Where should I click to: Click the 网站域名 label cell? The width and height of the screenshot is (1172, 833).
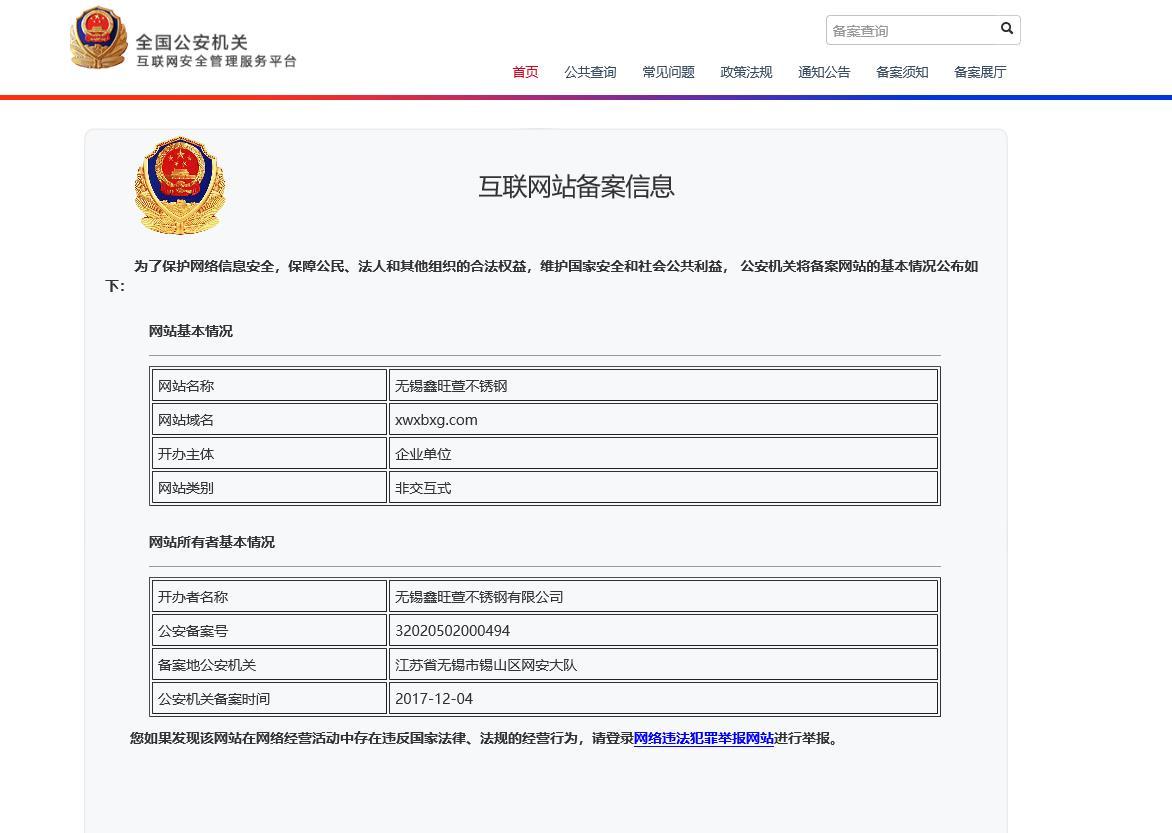click(269, 419)
